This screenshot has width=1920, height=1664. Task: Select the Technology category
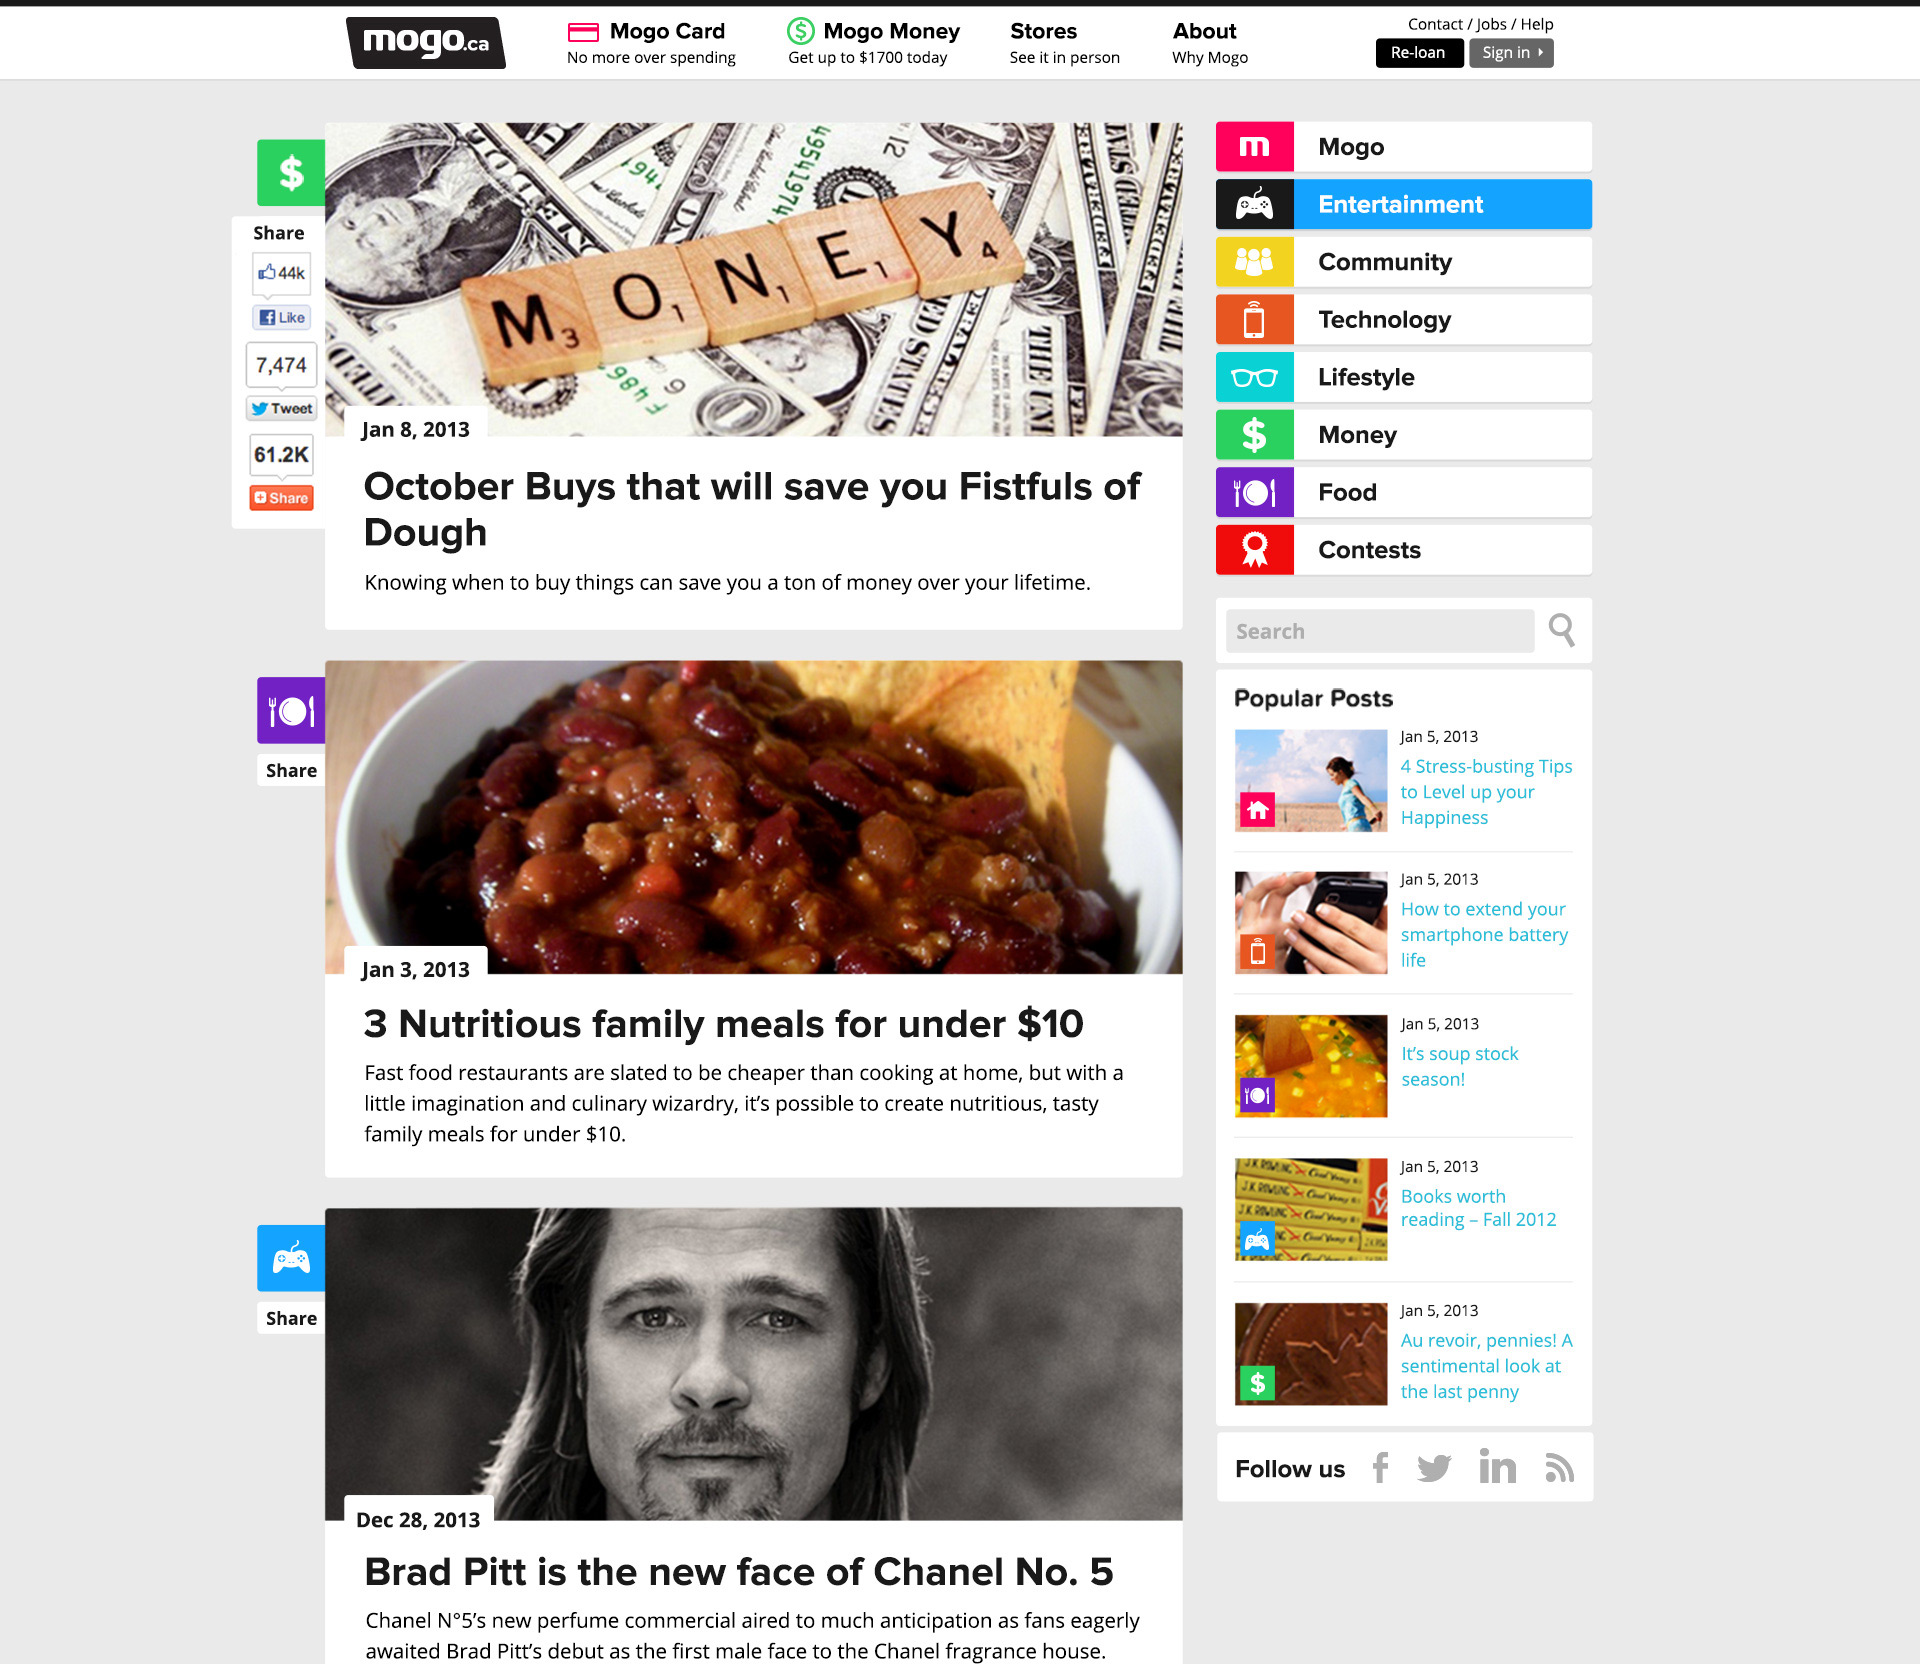click(1403, 320)
